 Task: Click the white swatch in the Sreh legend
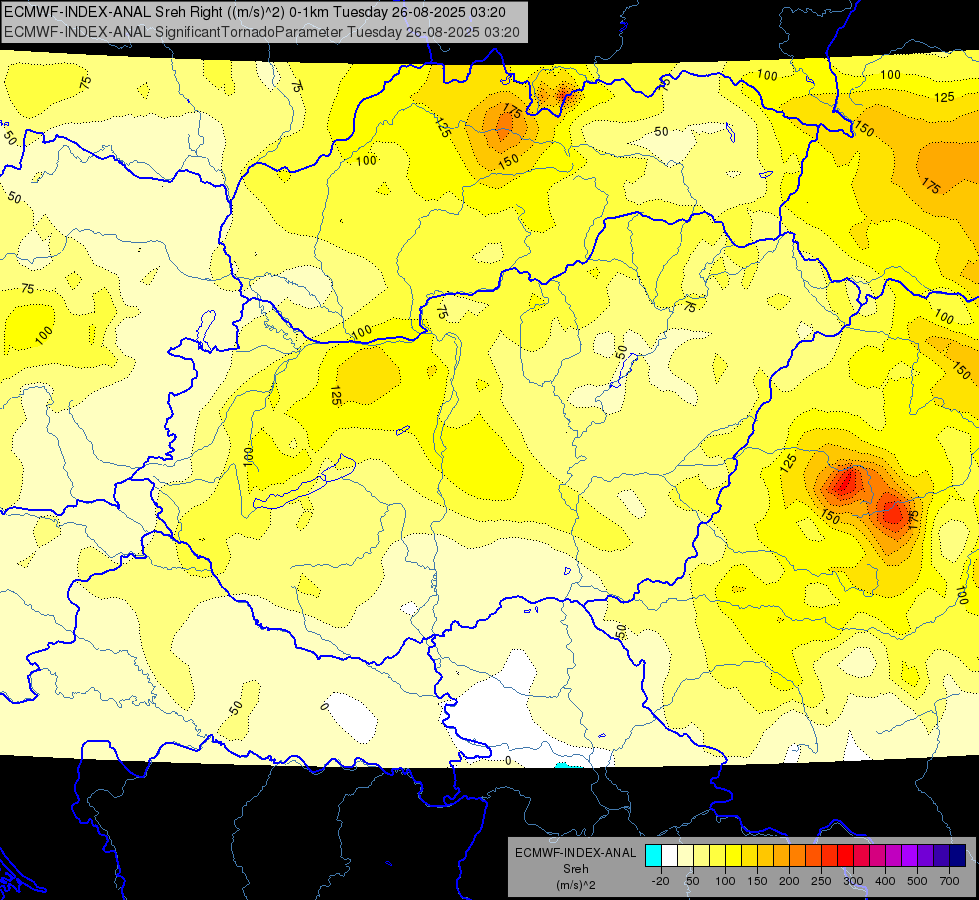click(669, 855)
